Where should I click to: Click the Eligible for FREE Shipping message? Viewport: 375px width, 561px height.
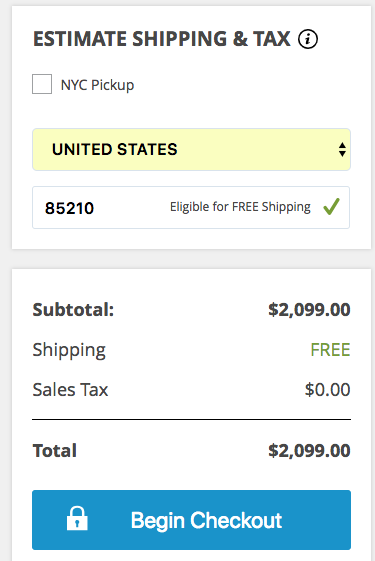pos(240,207)
